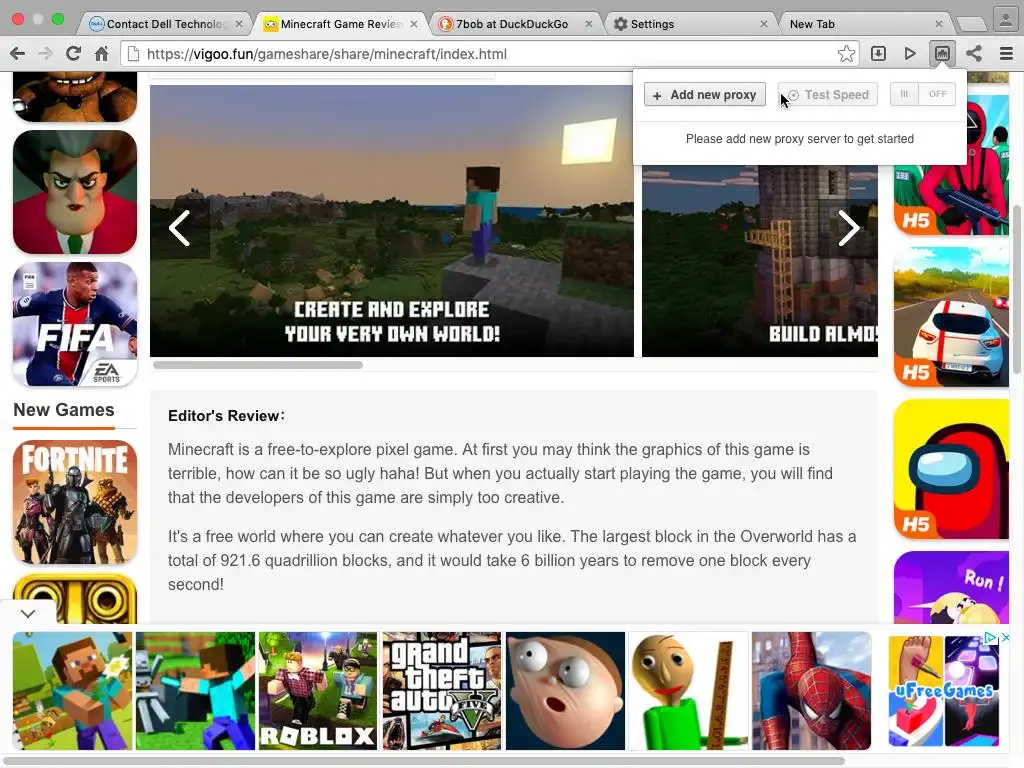
Task: Open the Create and Explore screenshot
Action: point(392,221)
